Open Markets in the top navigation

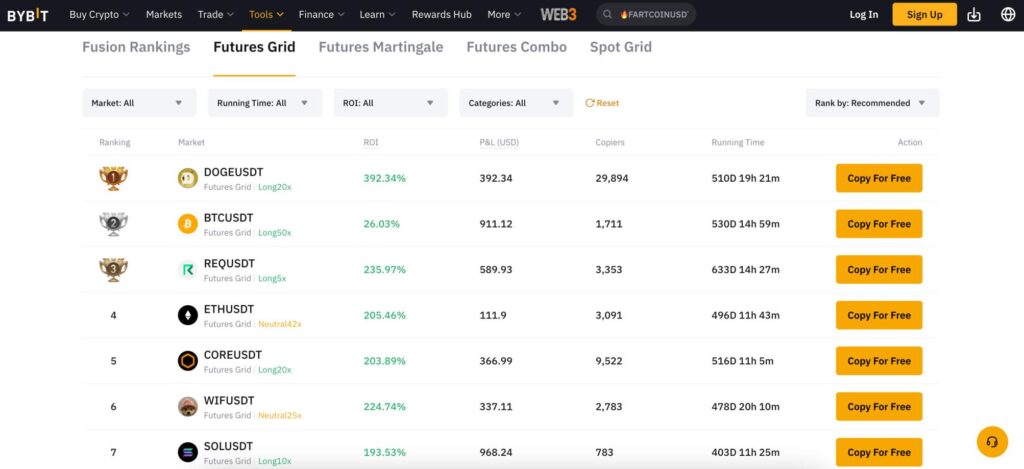pos(164,14)
